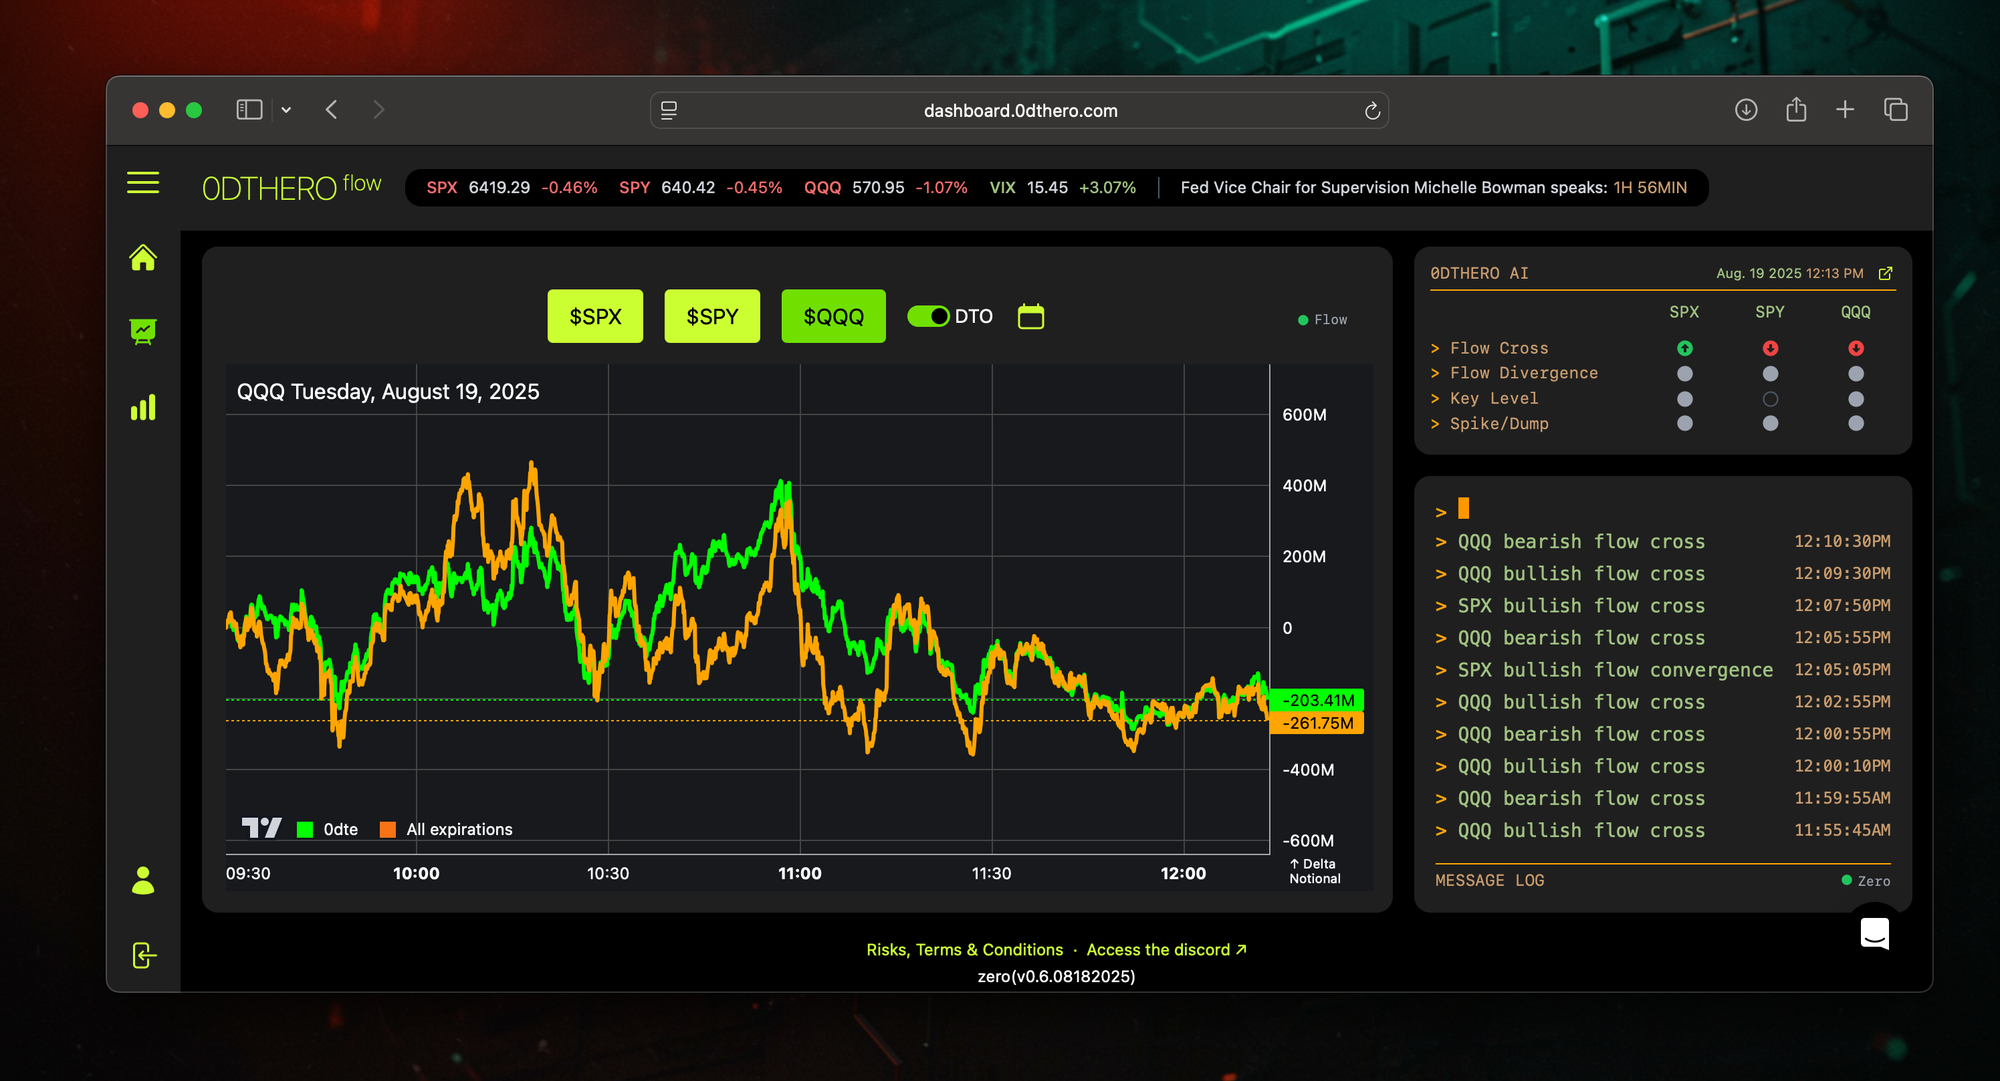Image resolution: width=2000 pixels, height=1081 pixels.
Task: Toggle All expirations series in legend
Action: (446, 829)
